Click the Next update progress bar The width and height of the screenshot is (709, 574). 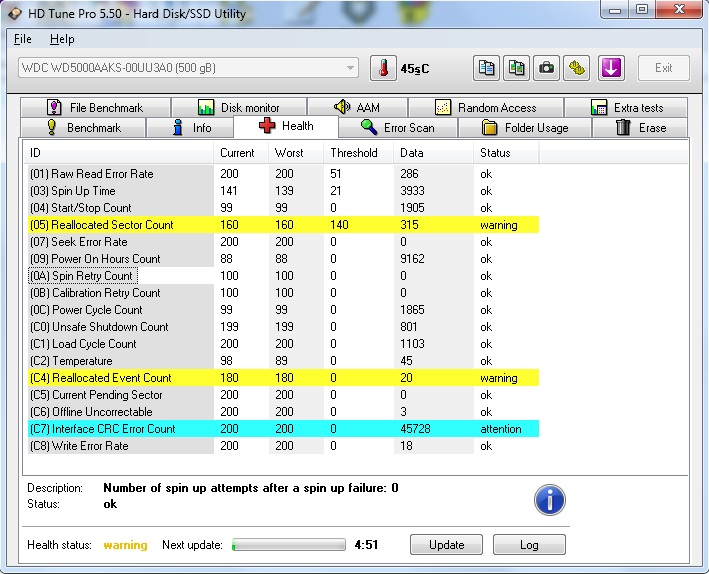288,545
